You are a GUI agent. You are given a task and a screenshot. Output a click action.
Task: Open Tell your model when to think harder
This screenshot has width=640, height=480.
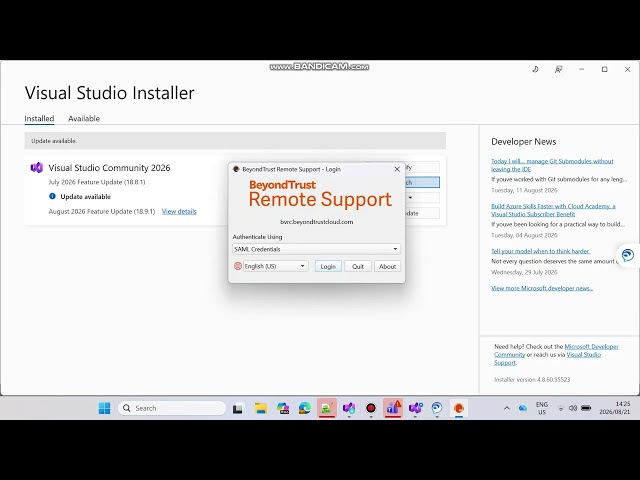(540, 251)
